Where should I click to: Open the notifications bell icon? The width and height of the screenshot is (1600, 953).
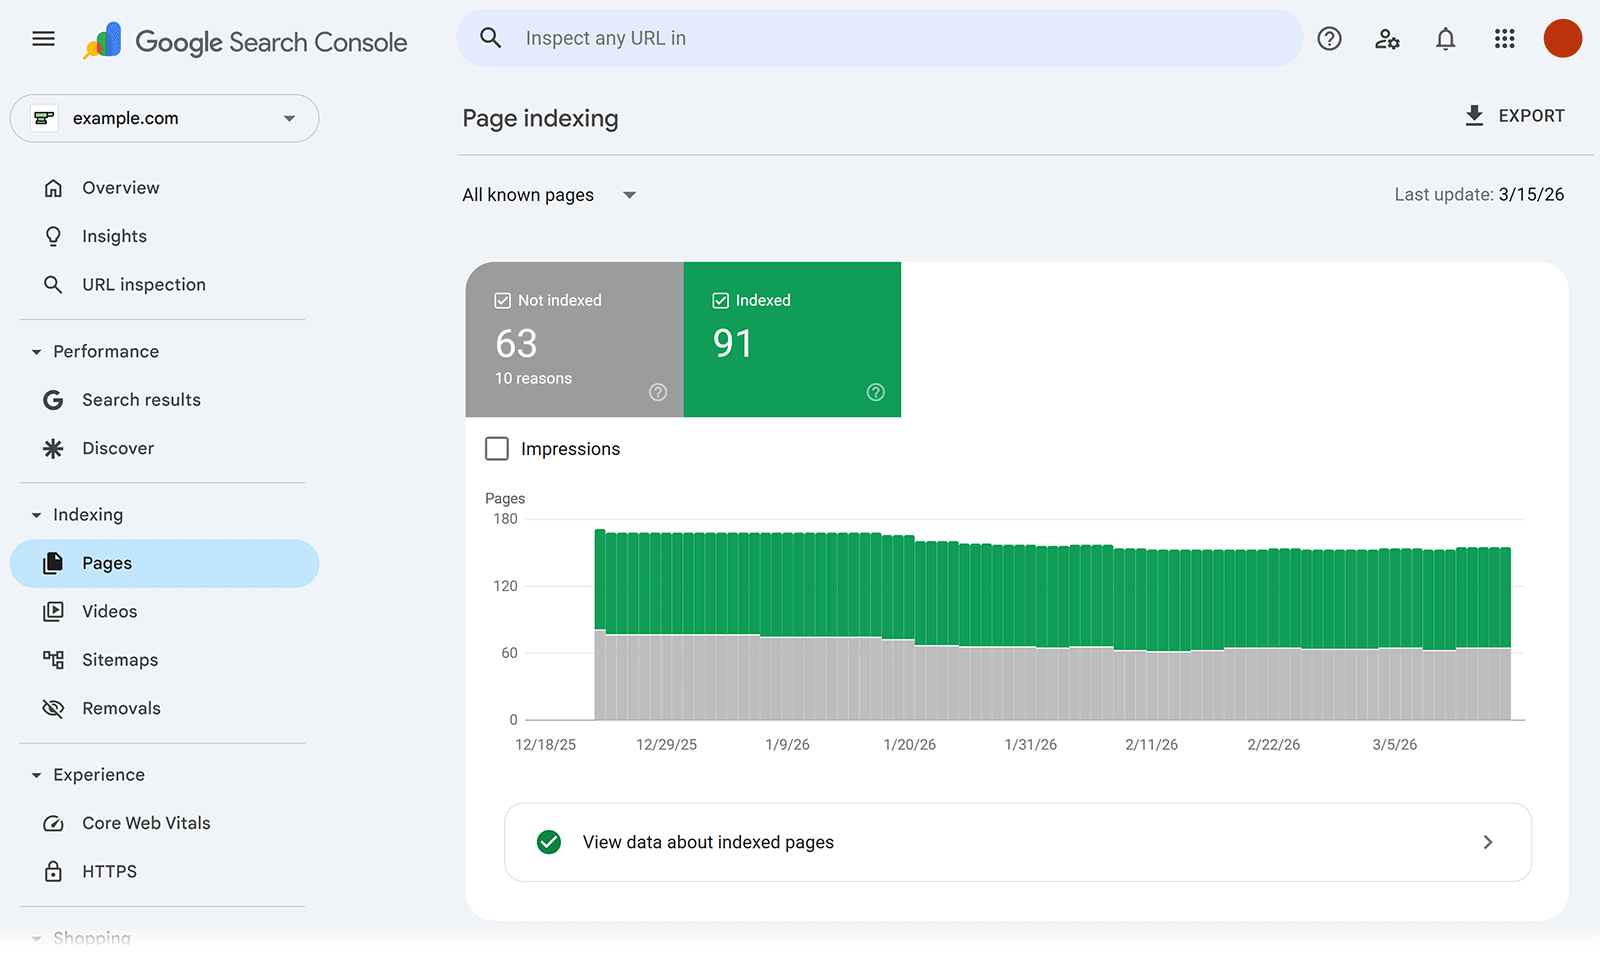(x=1445, y=38)
